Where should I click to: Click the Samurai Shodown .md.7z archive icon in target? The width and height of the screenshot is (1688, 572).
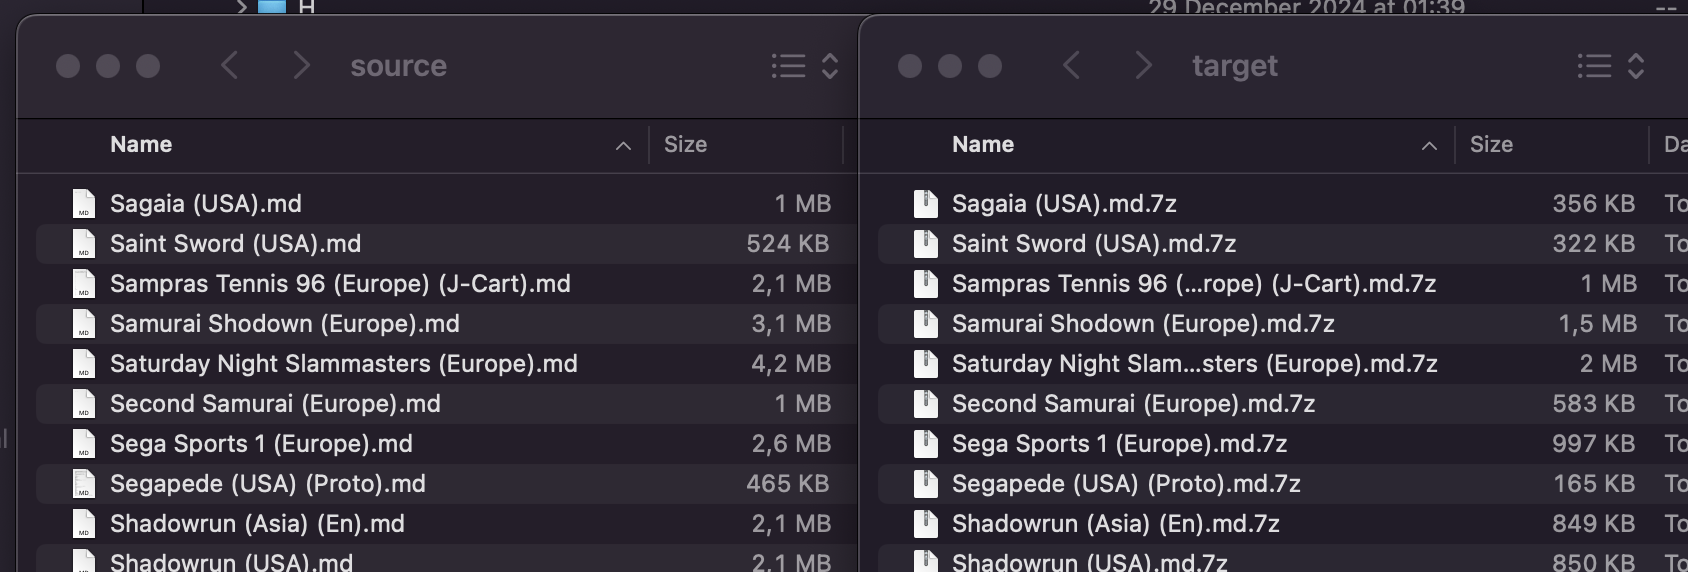(926, 324)
